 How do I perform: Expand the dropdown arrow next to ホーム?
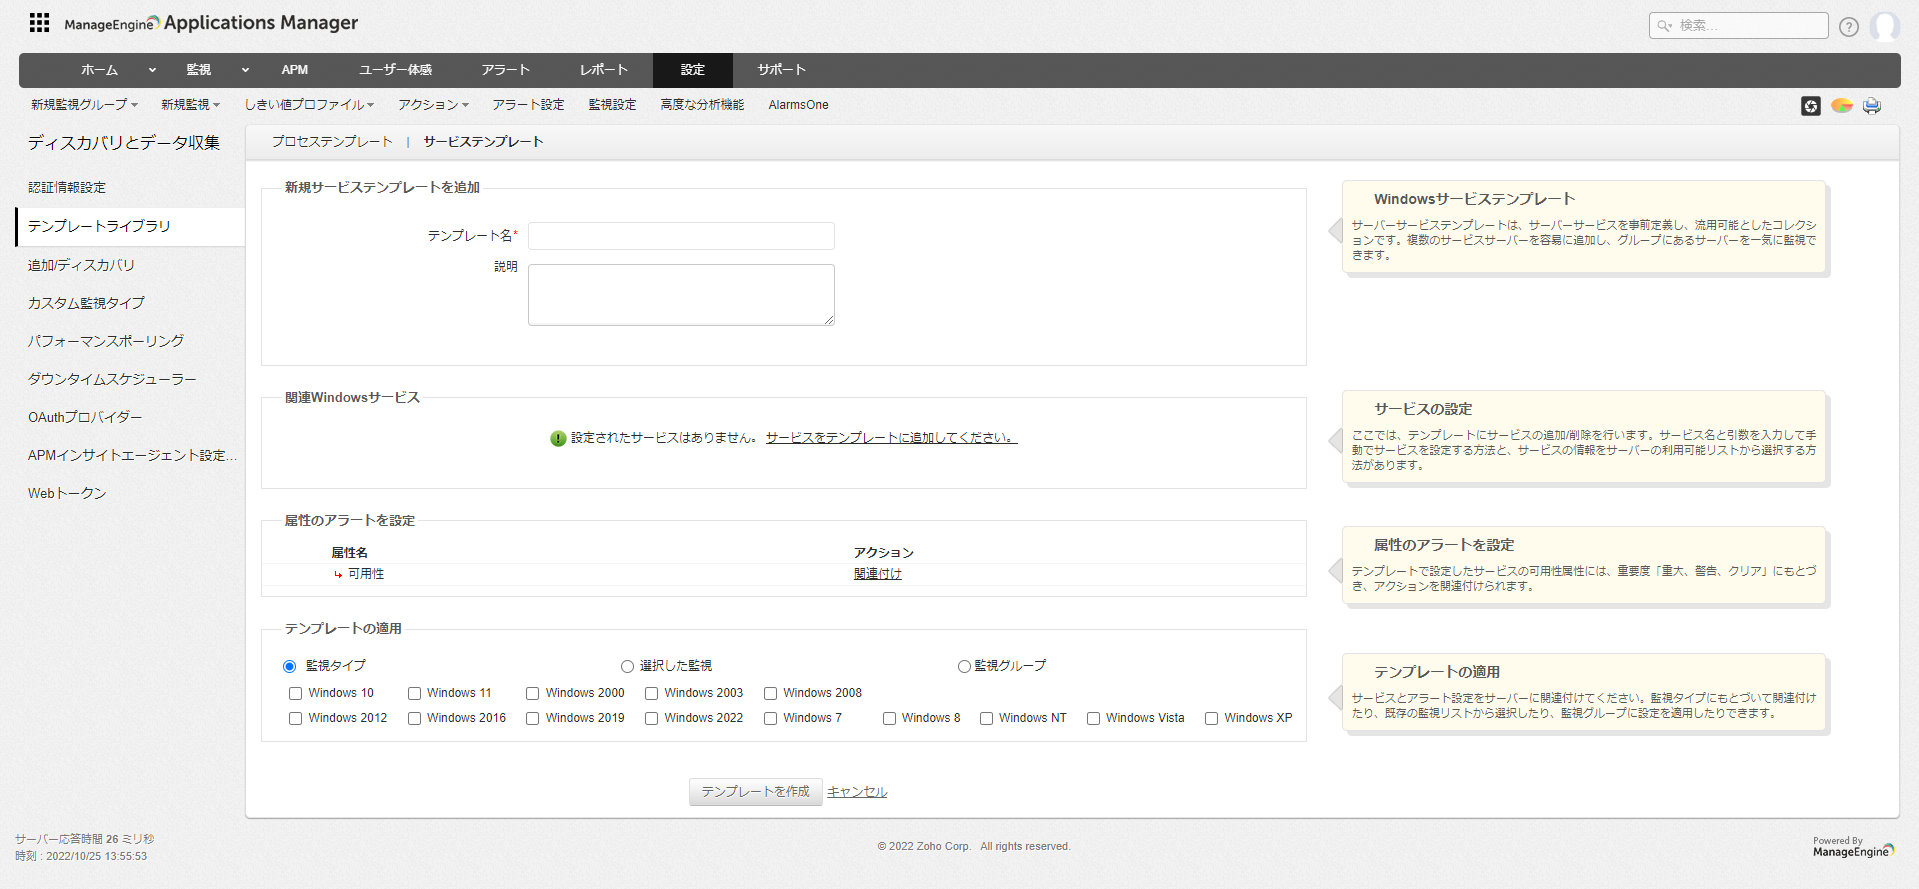[152, 70]
